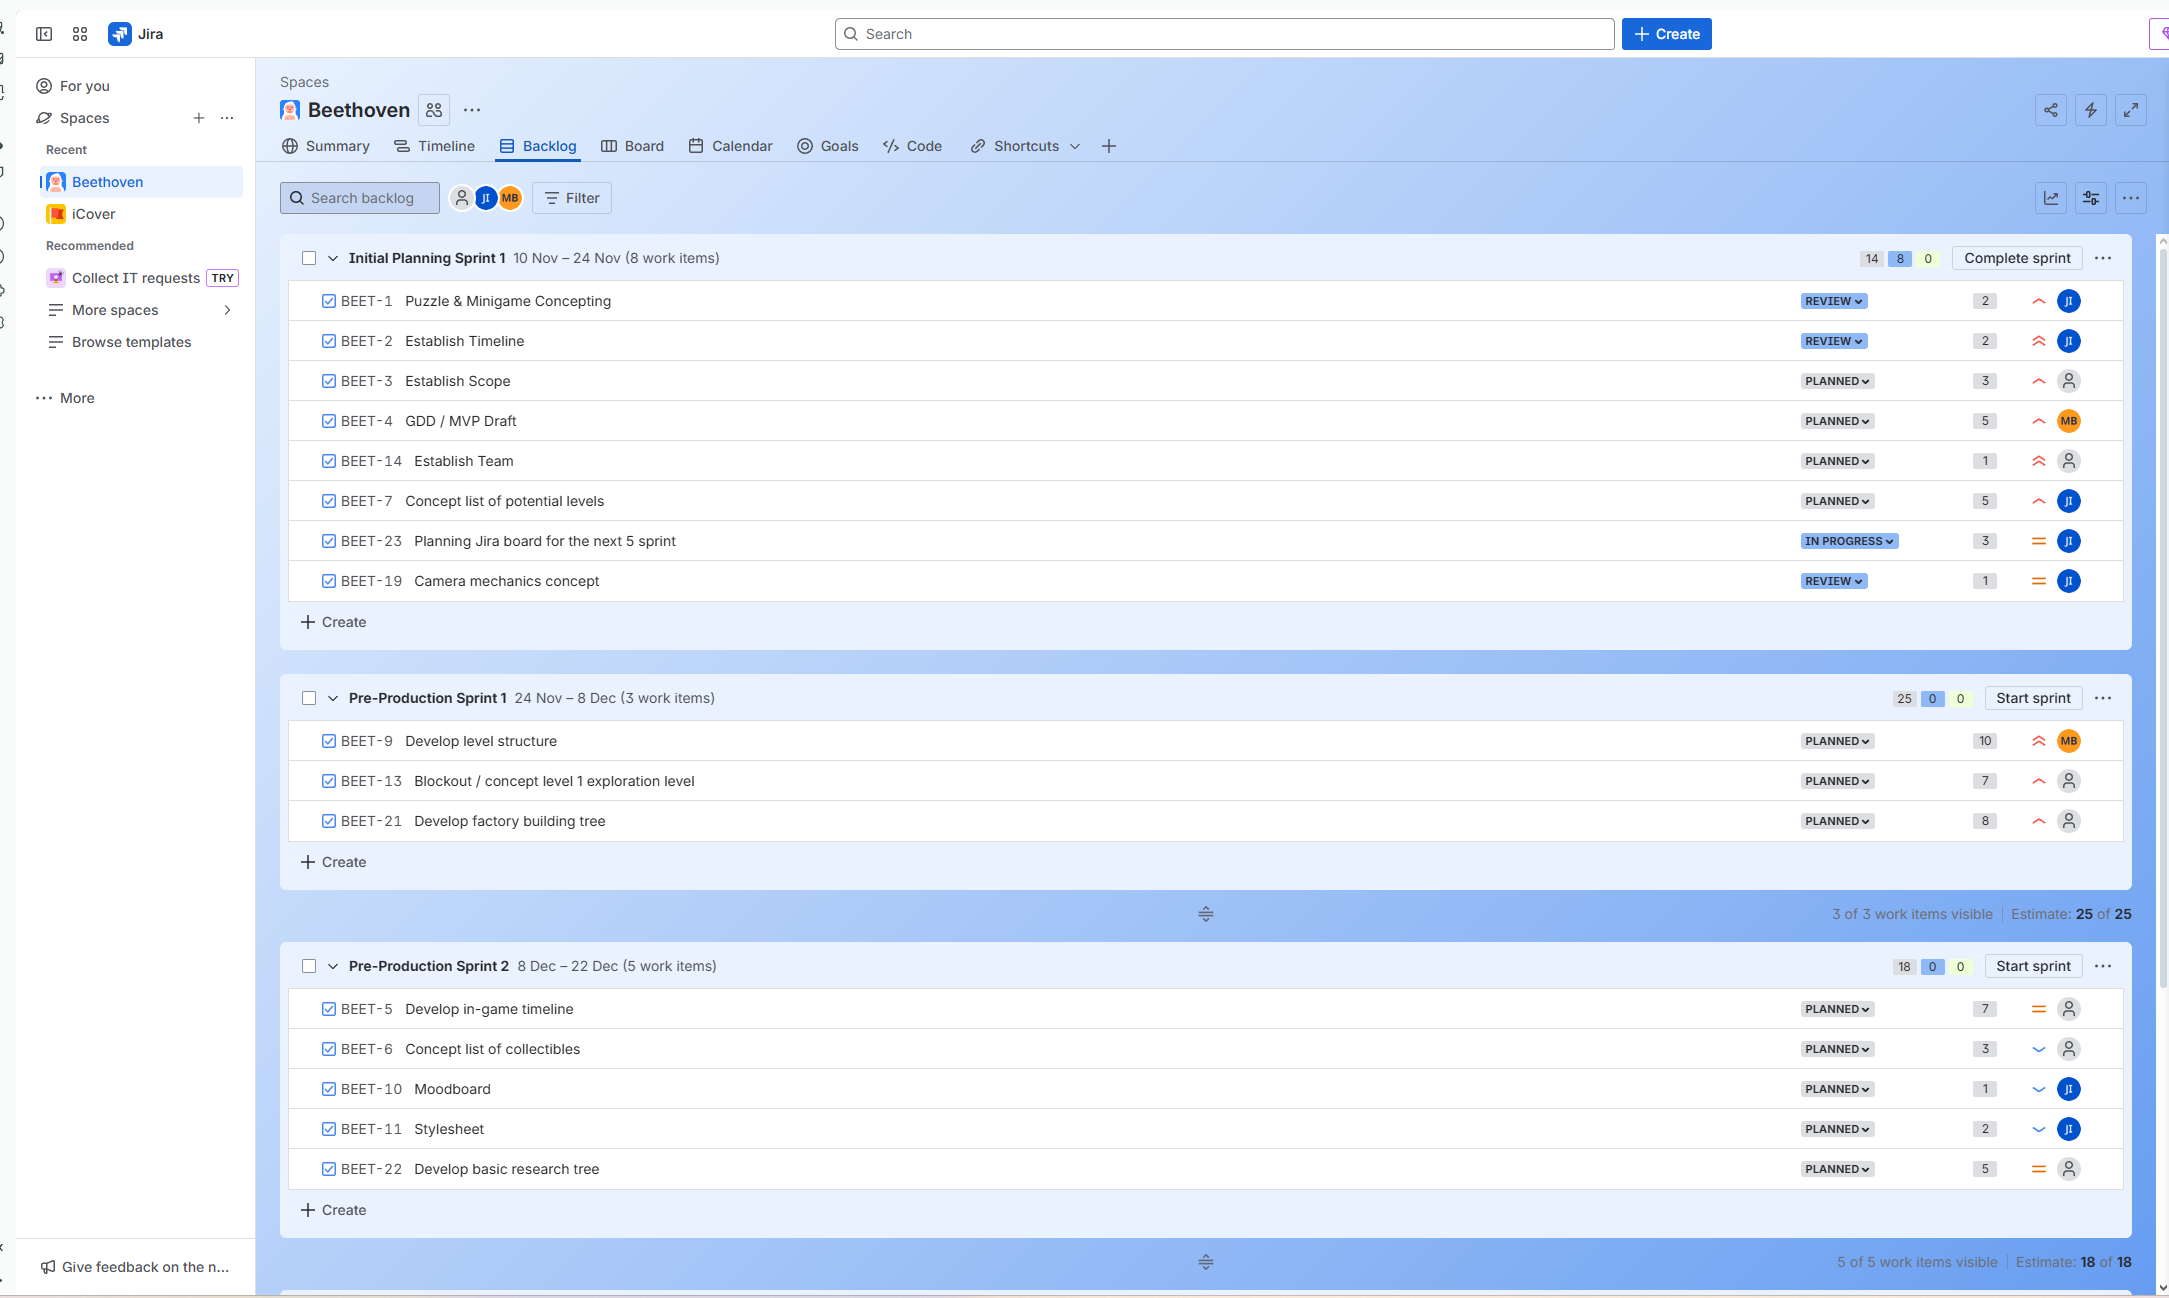Collapse Pre-Production Sprint 2 chevron
Image resolution: width=2169 pixels, height=1298 pixels.
pyautogui.click(x=333, y=966)
